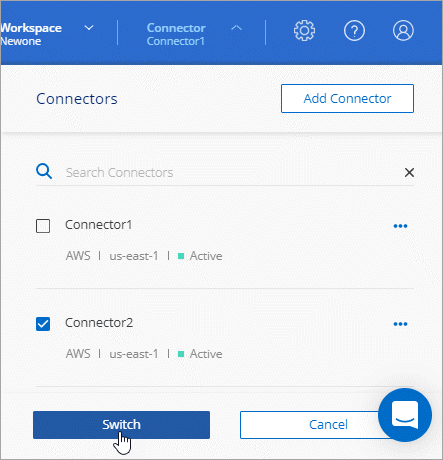Screen dimensions: 443x460
Task: Click us-east-1 region under Connector1
Action: pyautogui.click(x=134, y=256)
